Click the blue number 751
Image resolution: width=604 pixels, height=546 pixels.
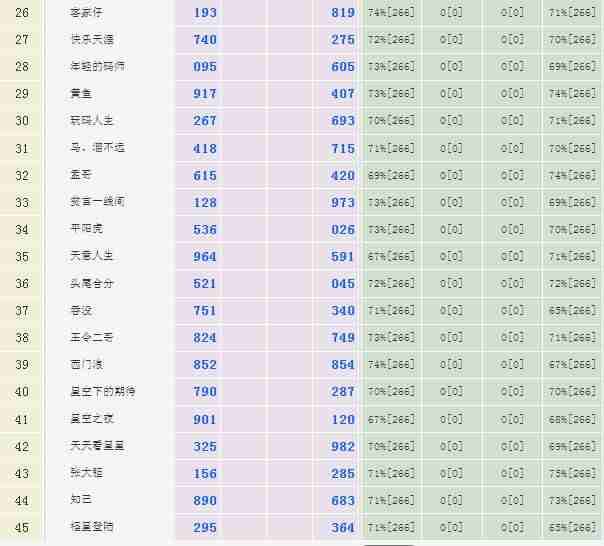pyautogui.click(x=205, y=310)
